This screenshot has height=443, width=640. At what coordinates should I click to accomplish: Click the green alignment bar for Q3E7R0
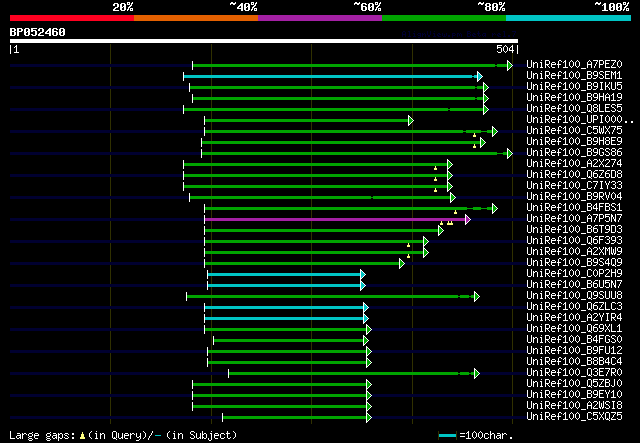tap(354, 374)
